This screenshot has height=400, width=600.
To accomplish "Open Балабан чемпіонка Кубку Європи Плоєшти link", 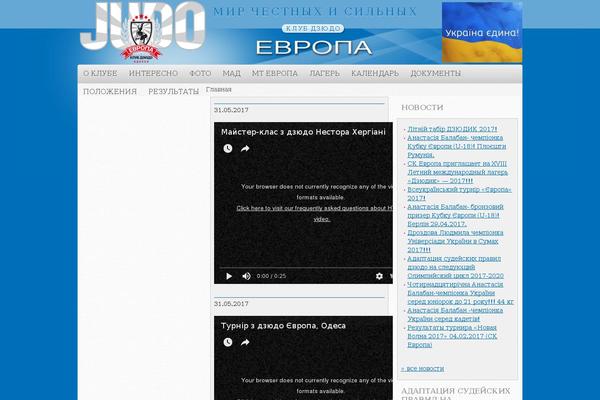I will (x=457, y=146).
